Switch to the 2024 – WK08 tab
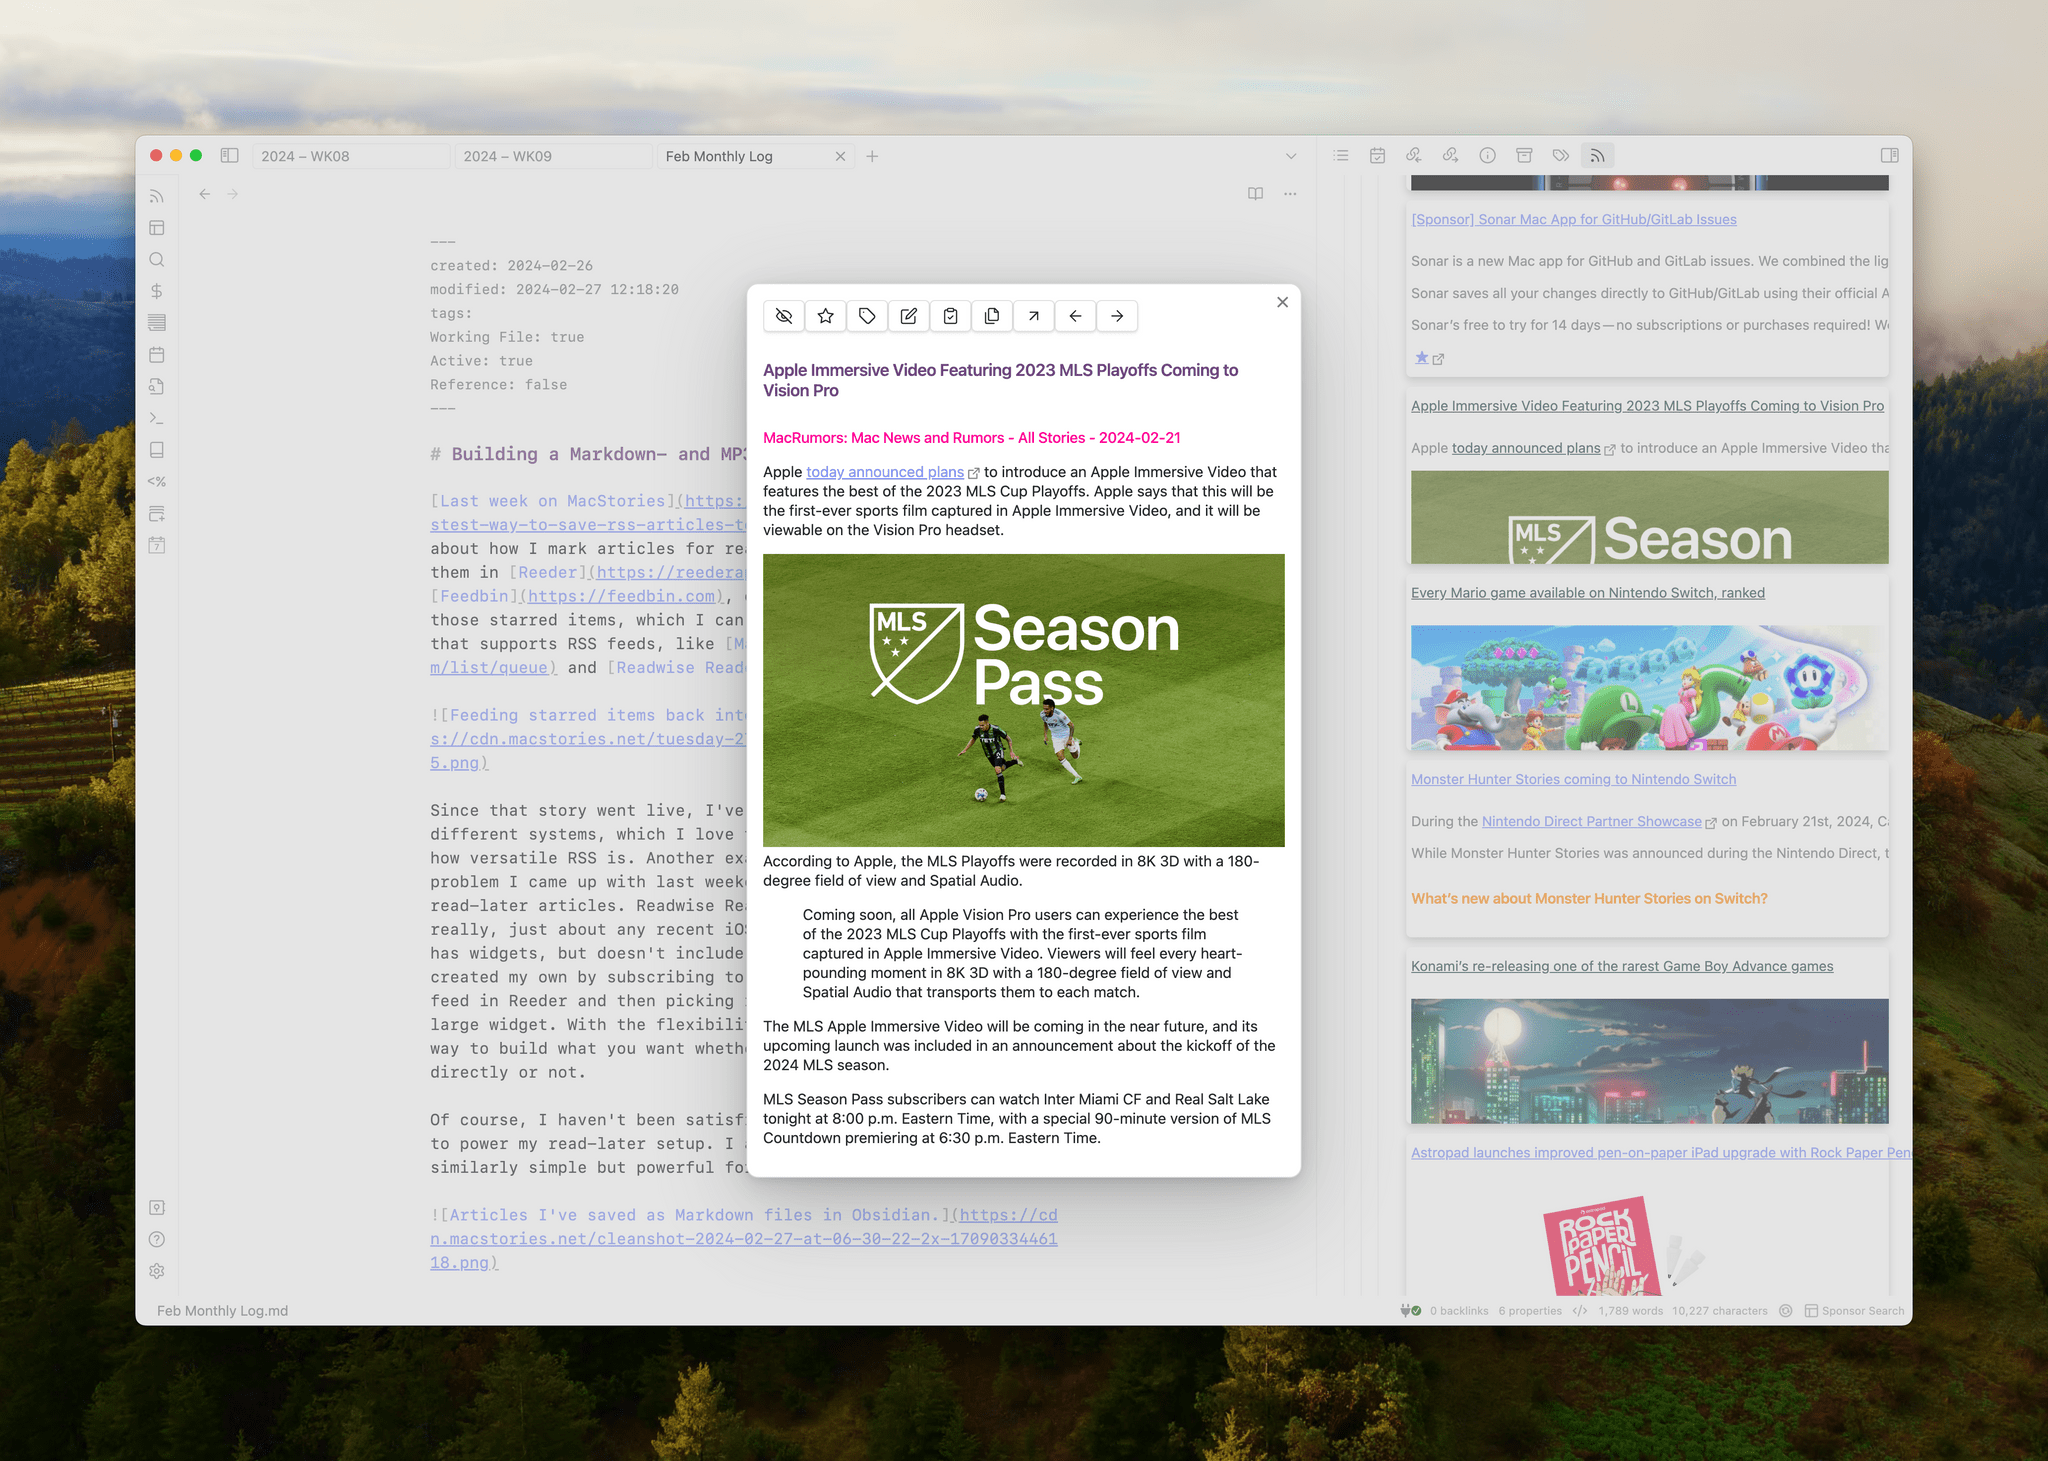 tap(351, 156)
